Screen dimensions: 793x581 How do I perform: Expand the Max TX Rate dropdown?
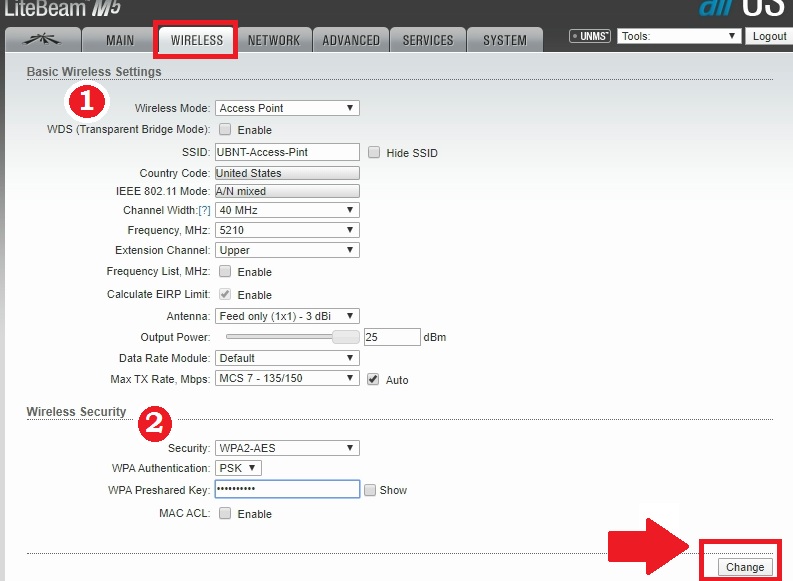(287, 378)
